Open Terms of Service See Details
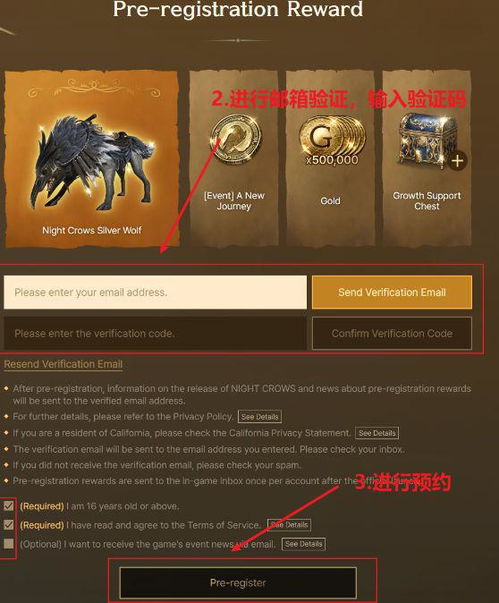This screenshot has width=499, height=603. pos(289,525)
